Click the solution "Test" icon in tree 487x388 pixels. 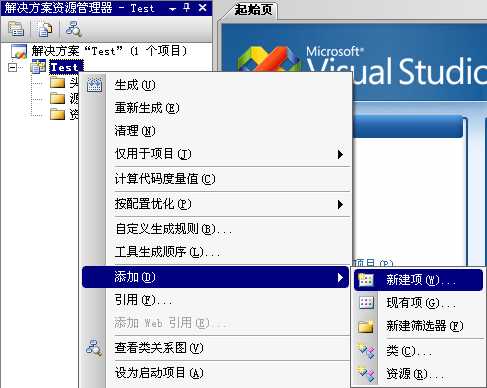pos(19,51)
